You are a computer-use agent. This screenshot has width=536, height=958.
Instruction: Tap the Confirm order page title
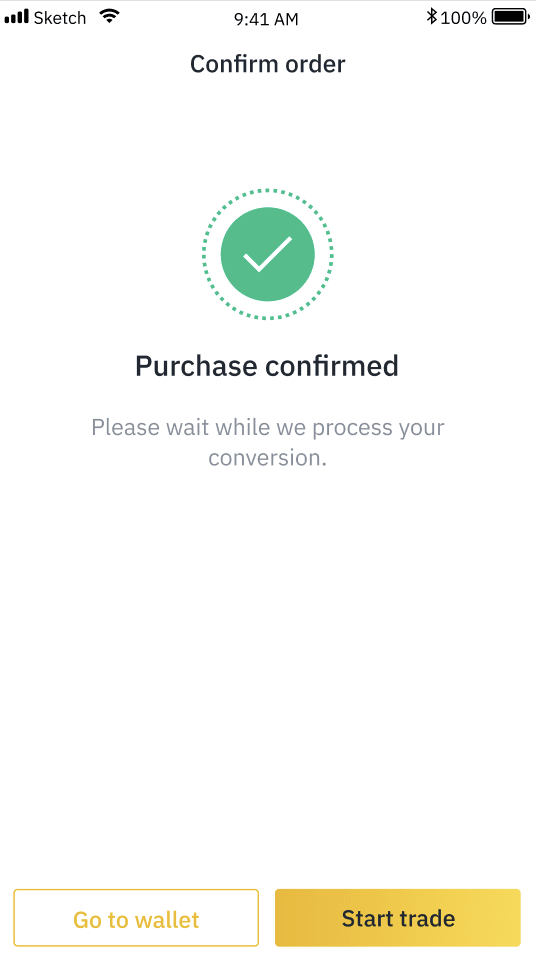(x=268, y=64)
